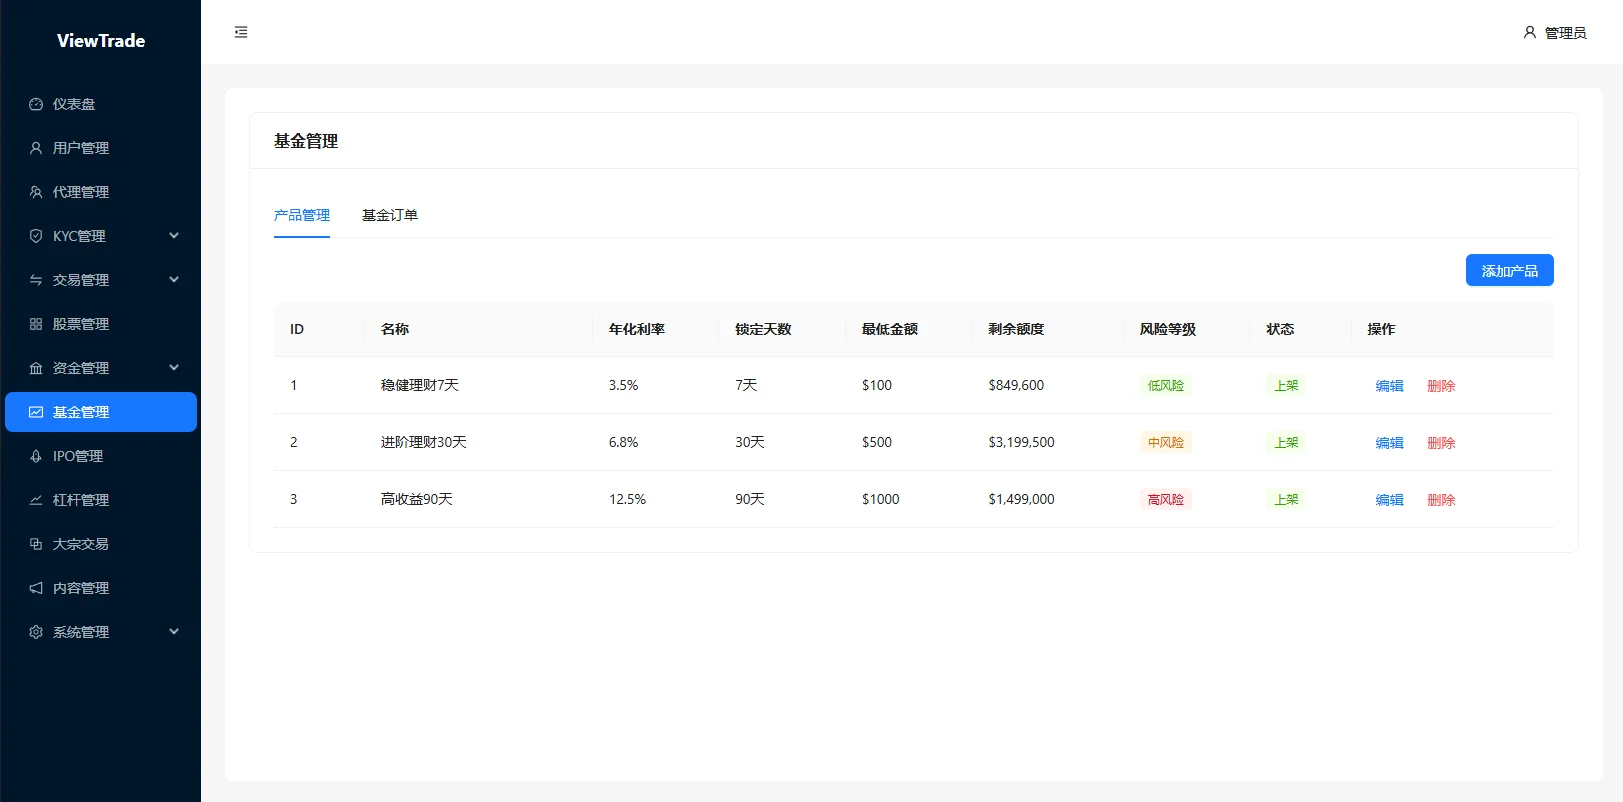Click the product name 稳健理财7天
The image size is (1623, 802).
pos(420,385)
